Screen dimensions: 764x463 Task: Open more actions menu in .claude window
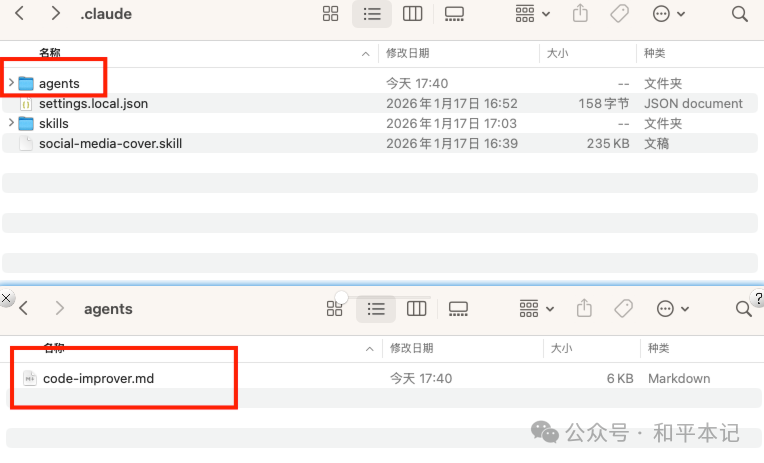(x=668, y=14)
